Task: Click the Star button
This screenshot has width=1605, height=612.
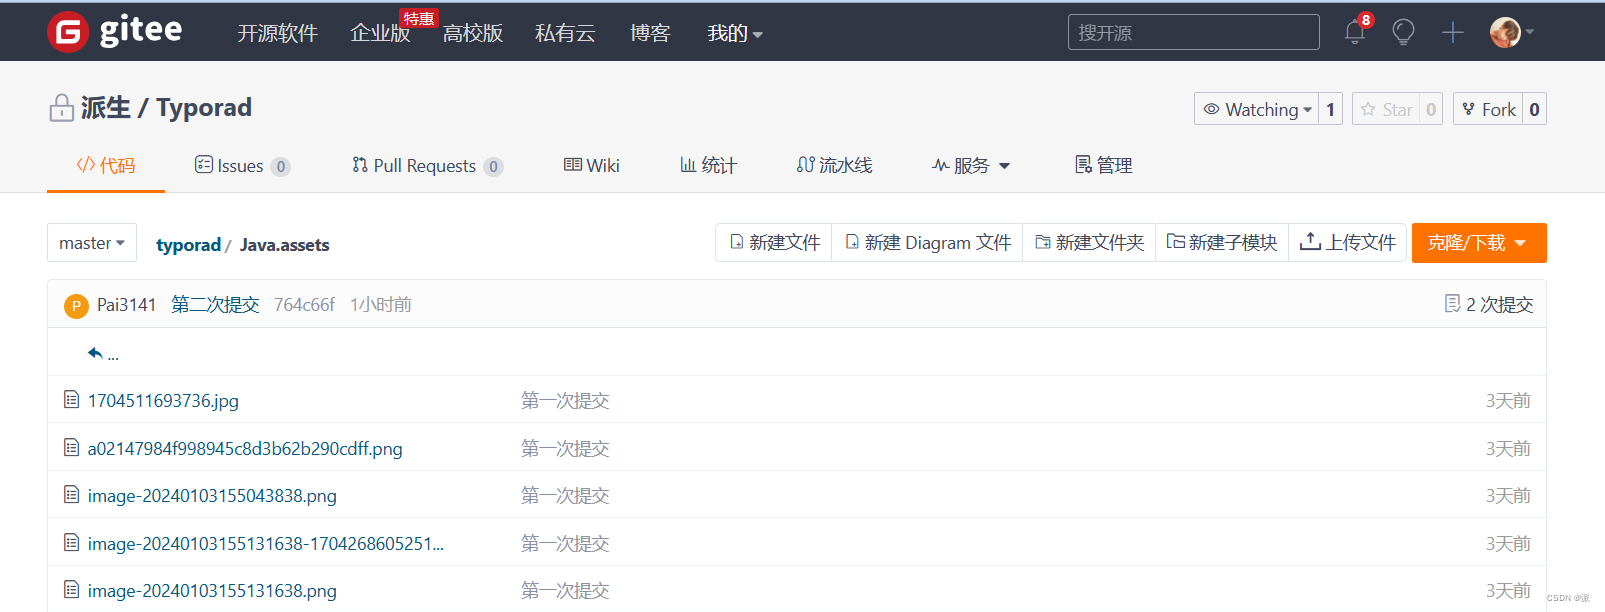Action: 1387,109
